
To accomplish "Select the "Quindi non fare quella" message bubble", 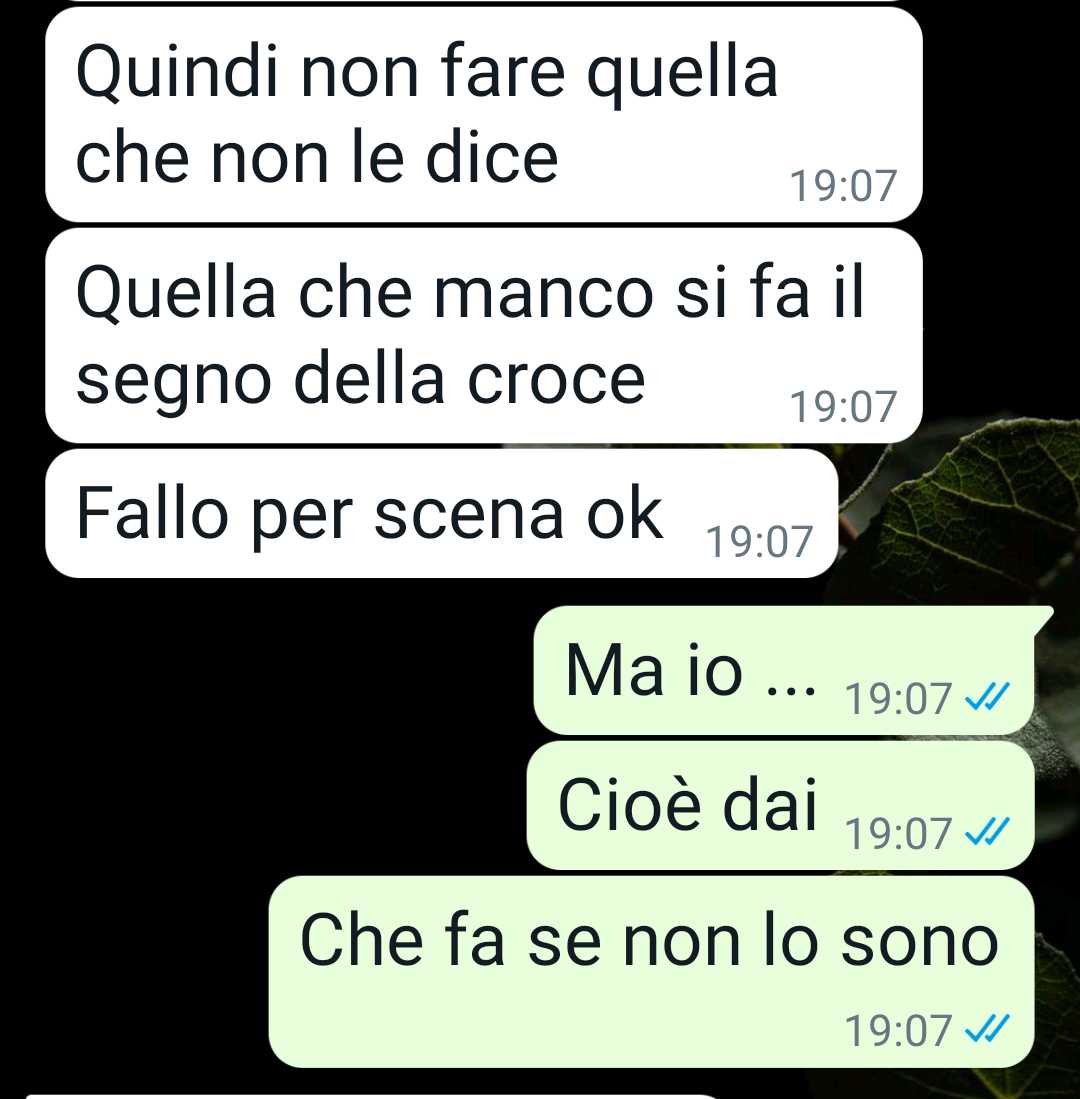I will [x=484, y=115].
